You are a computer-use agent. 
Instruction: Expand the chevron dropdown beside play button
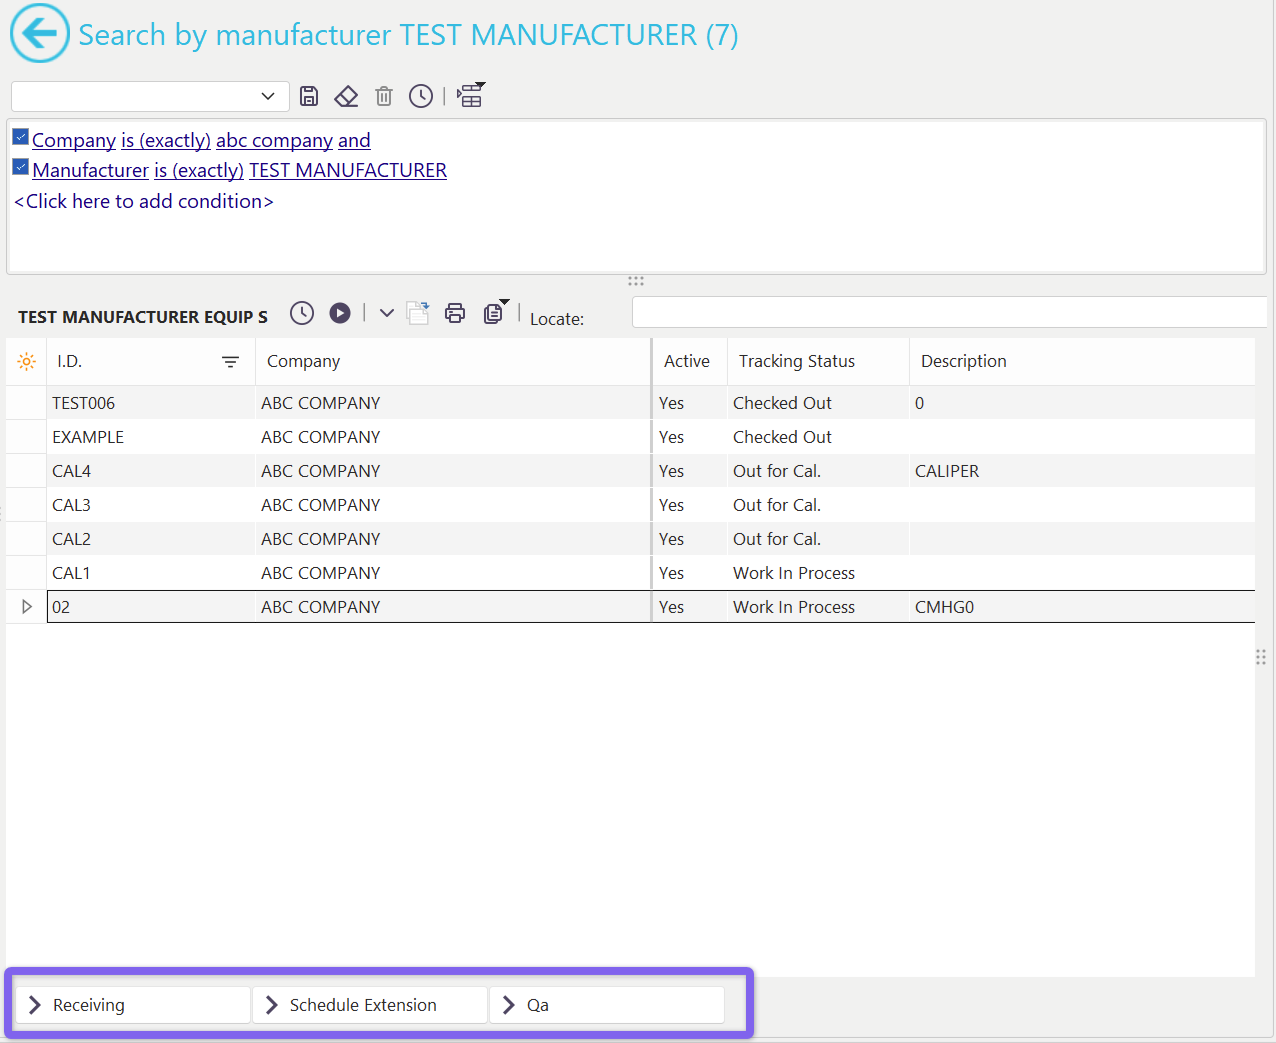[387, 313]
